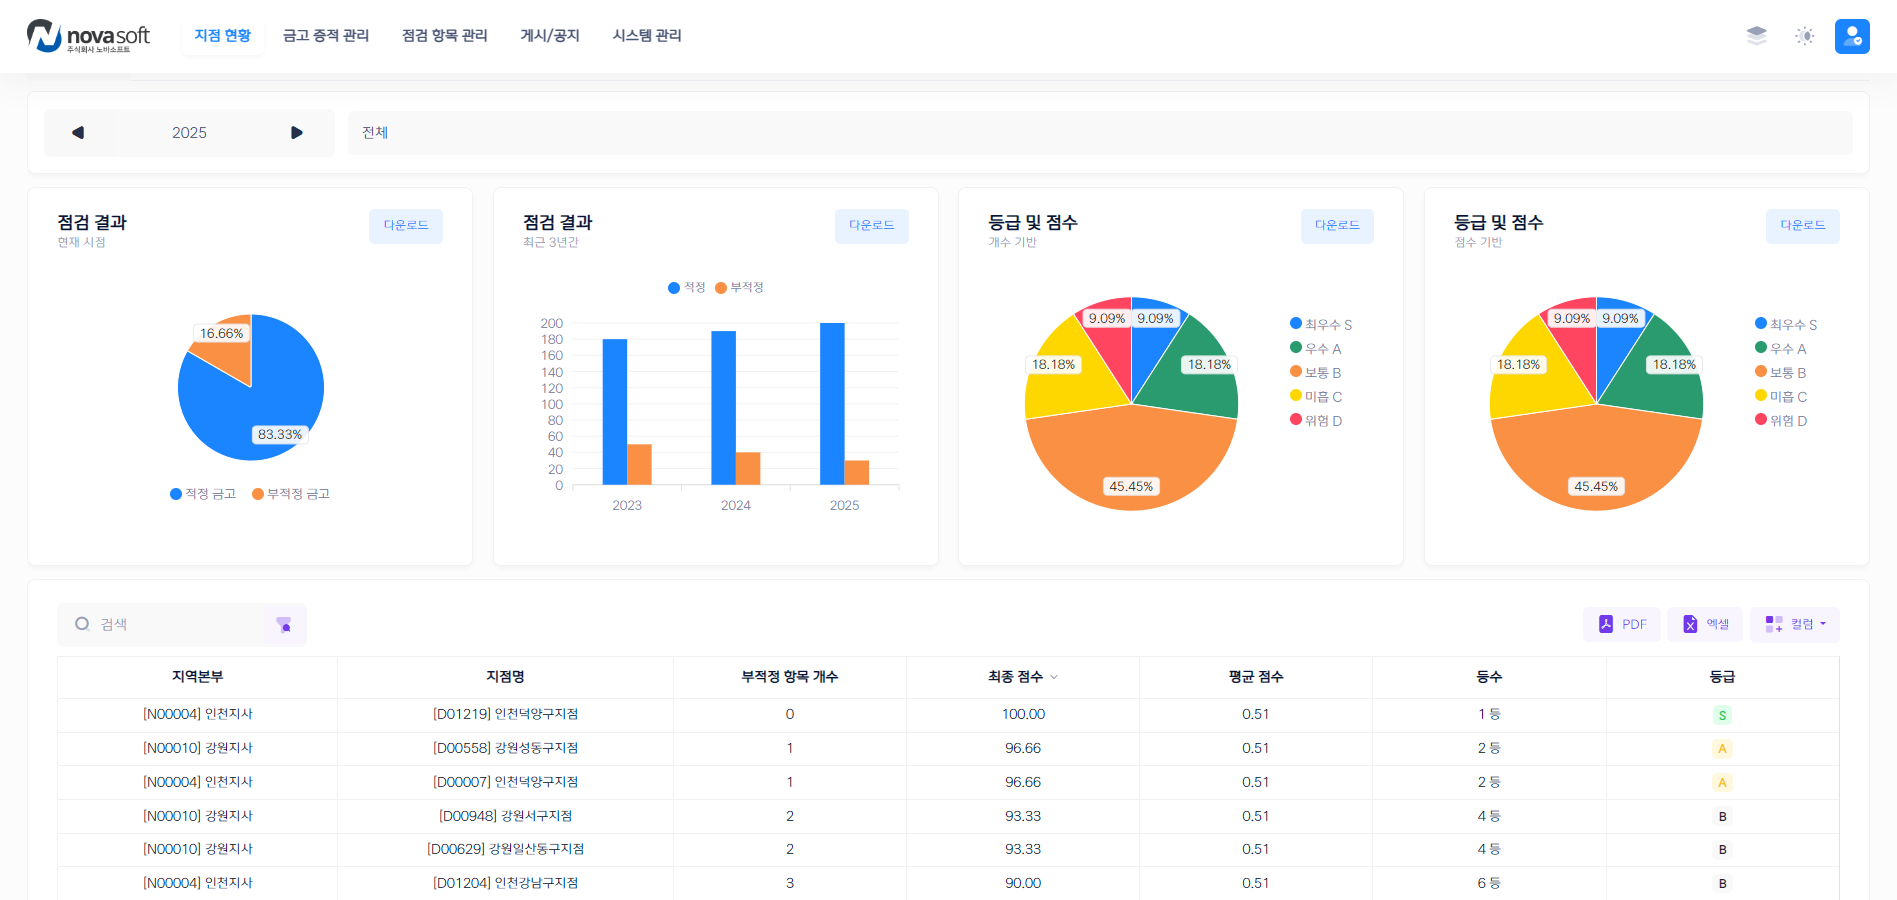Toggle 부적정 legend in bar chart
Viewport: 1897px width, 900px height.
coord(739,288)
